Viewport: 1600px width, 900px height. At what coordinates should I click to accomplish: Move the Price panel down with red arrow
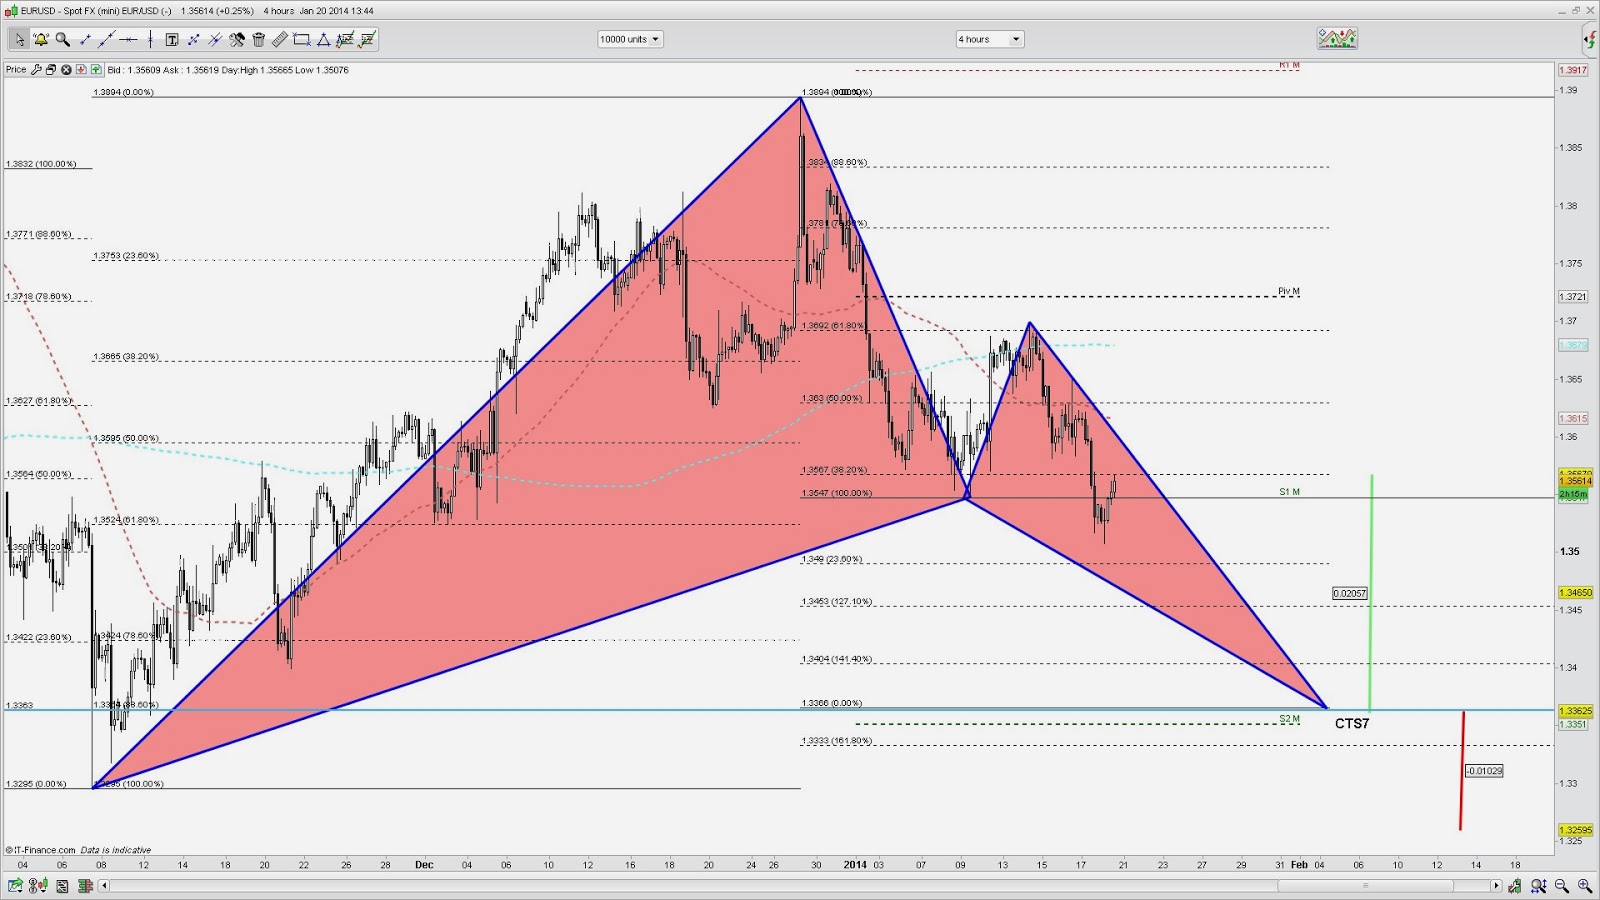[81, 70]
